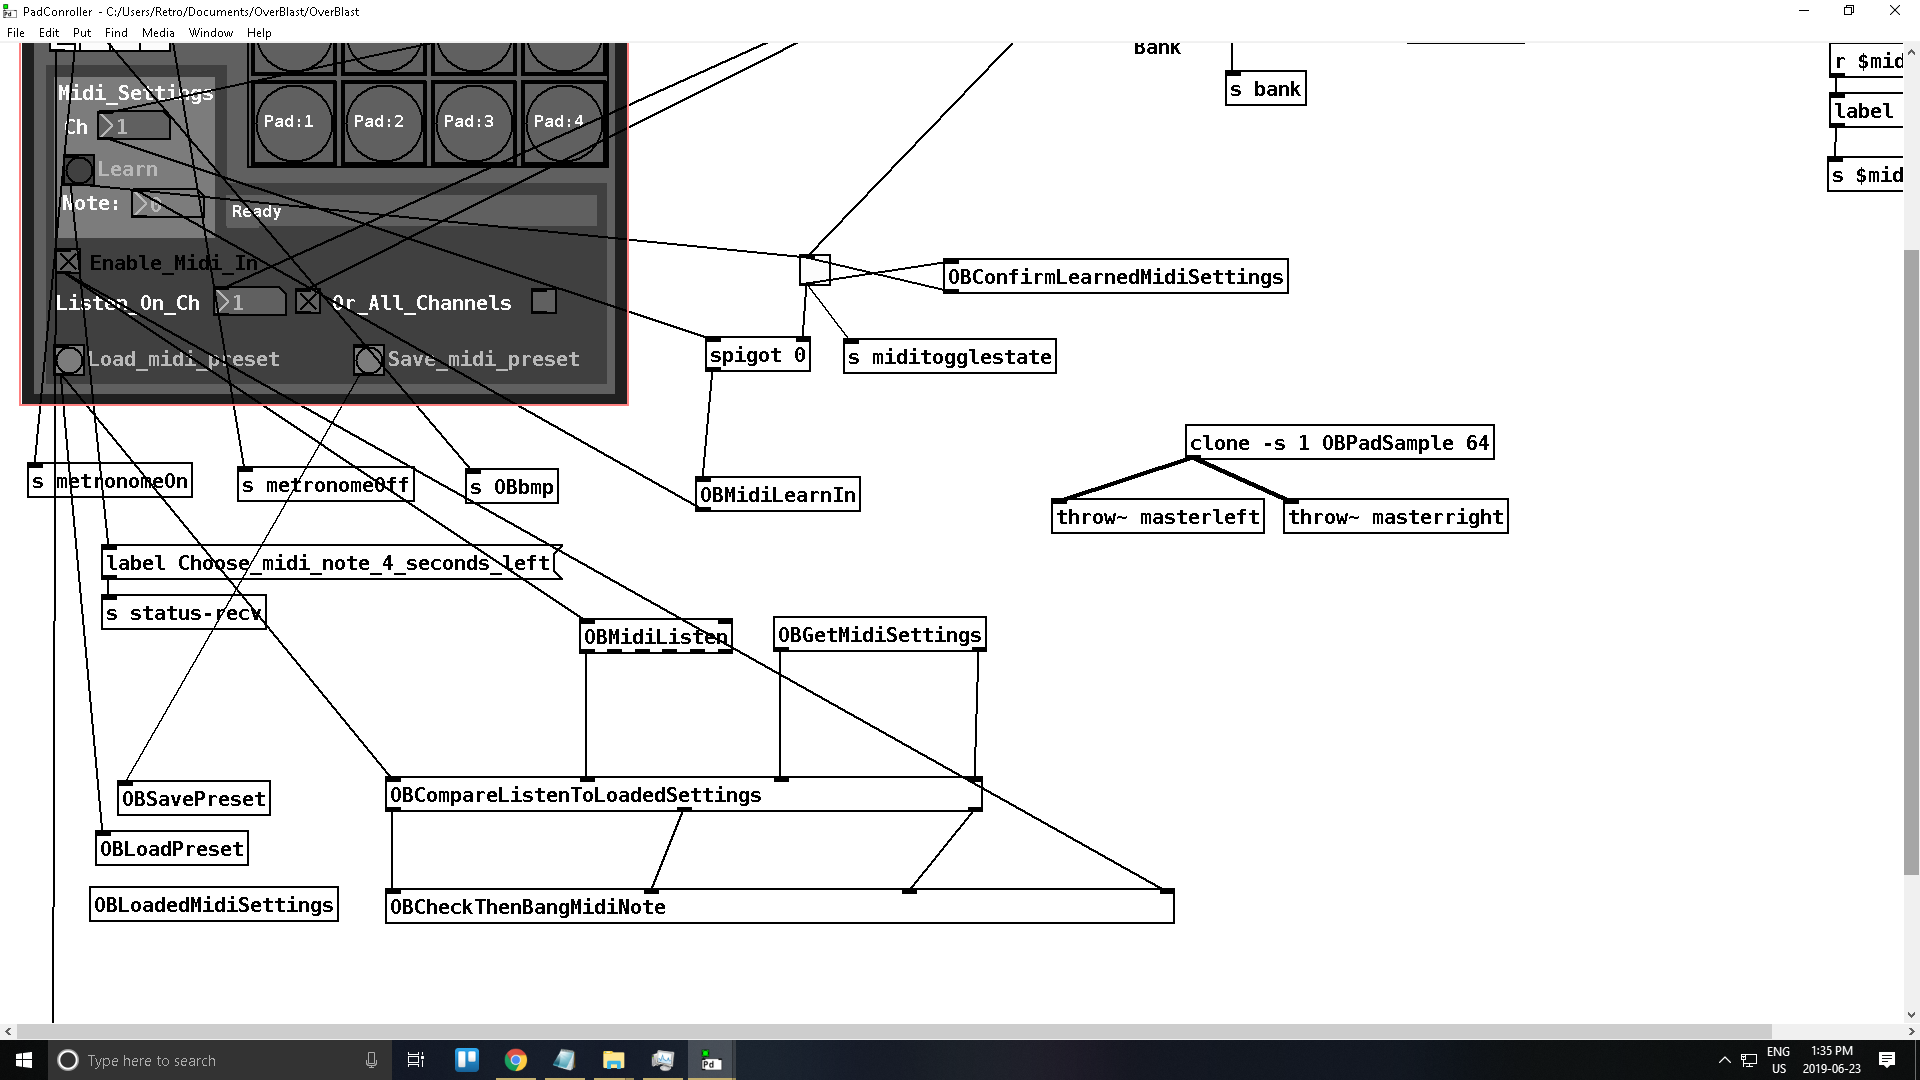Click the taskbar search box
This screenshot has height=1080, width=1920.
[x=218, y=1060]
